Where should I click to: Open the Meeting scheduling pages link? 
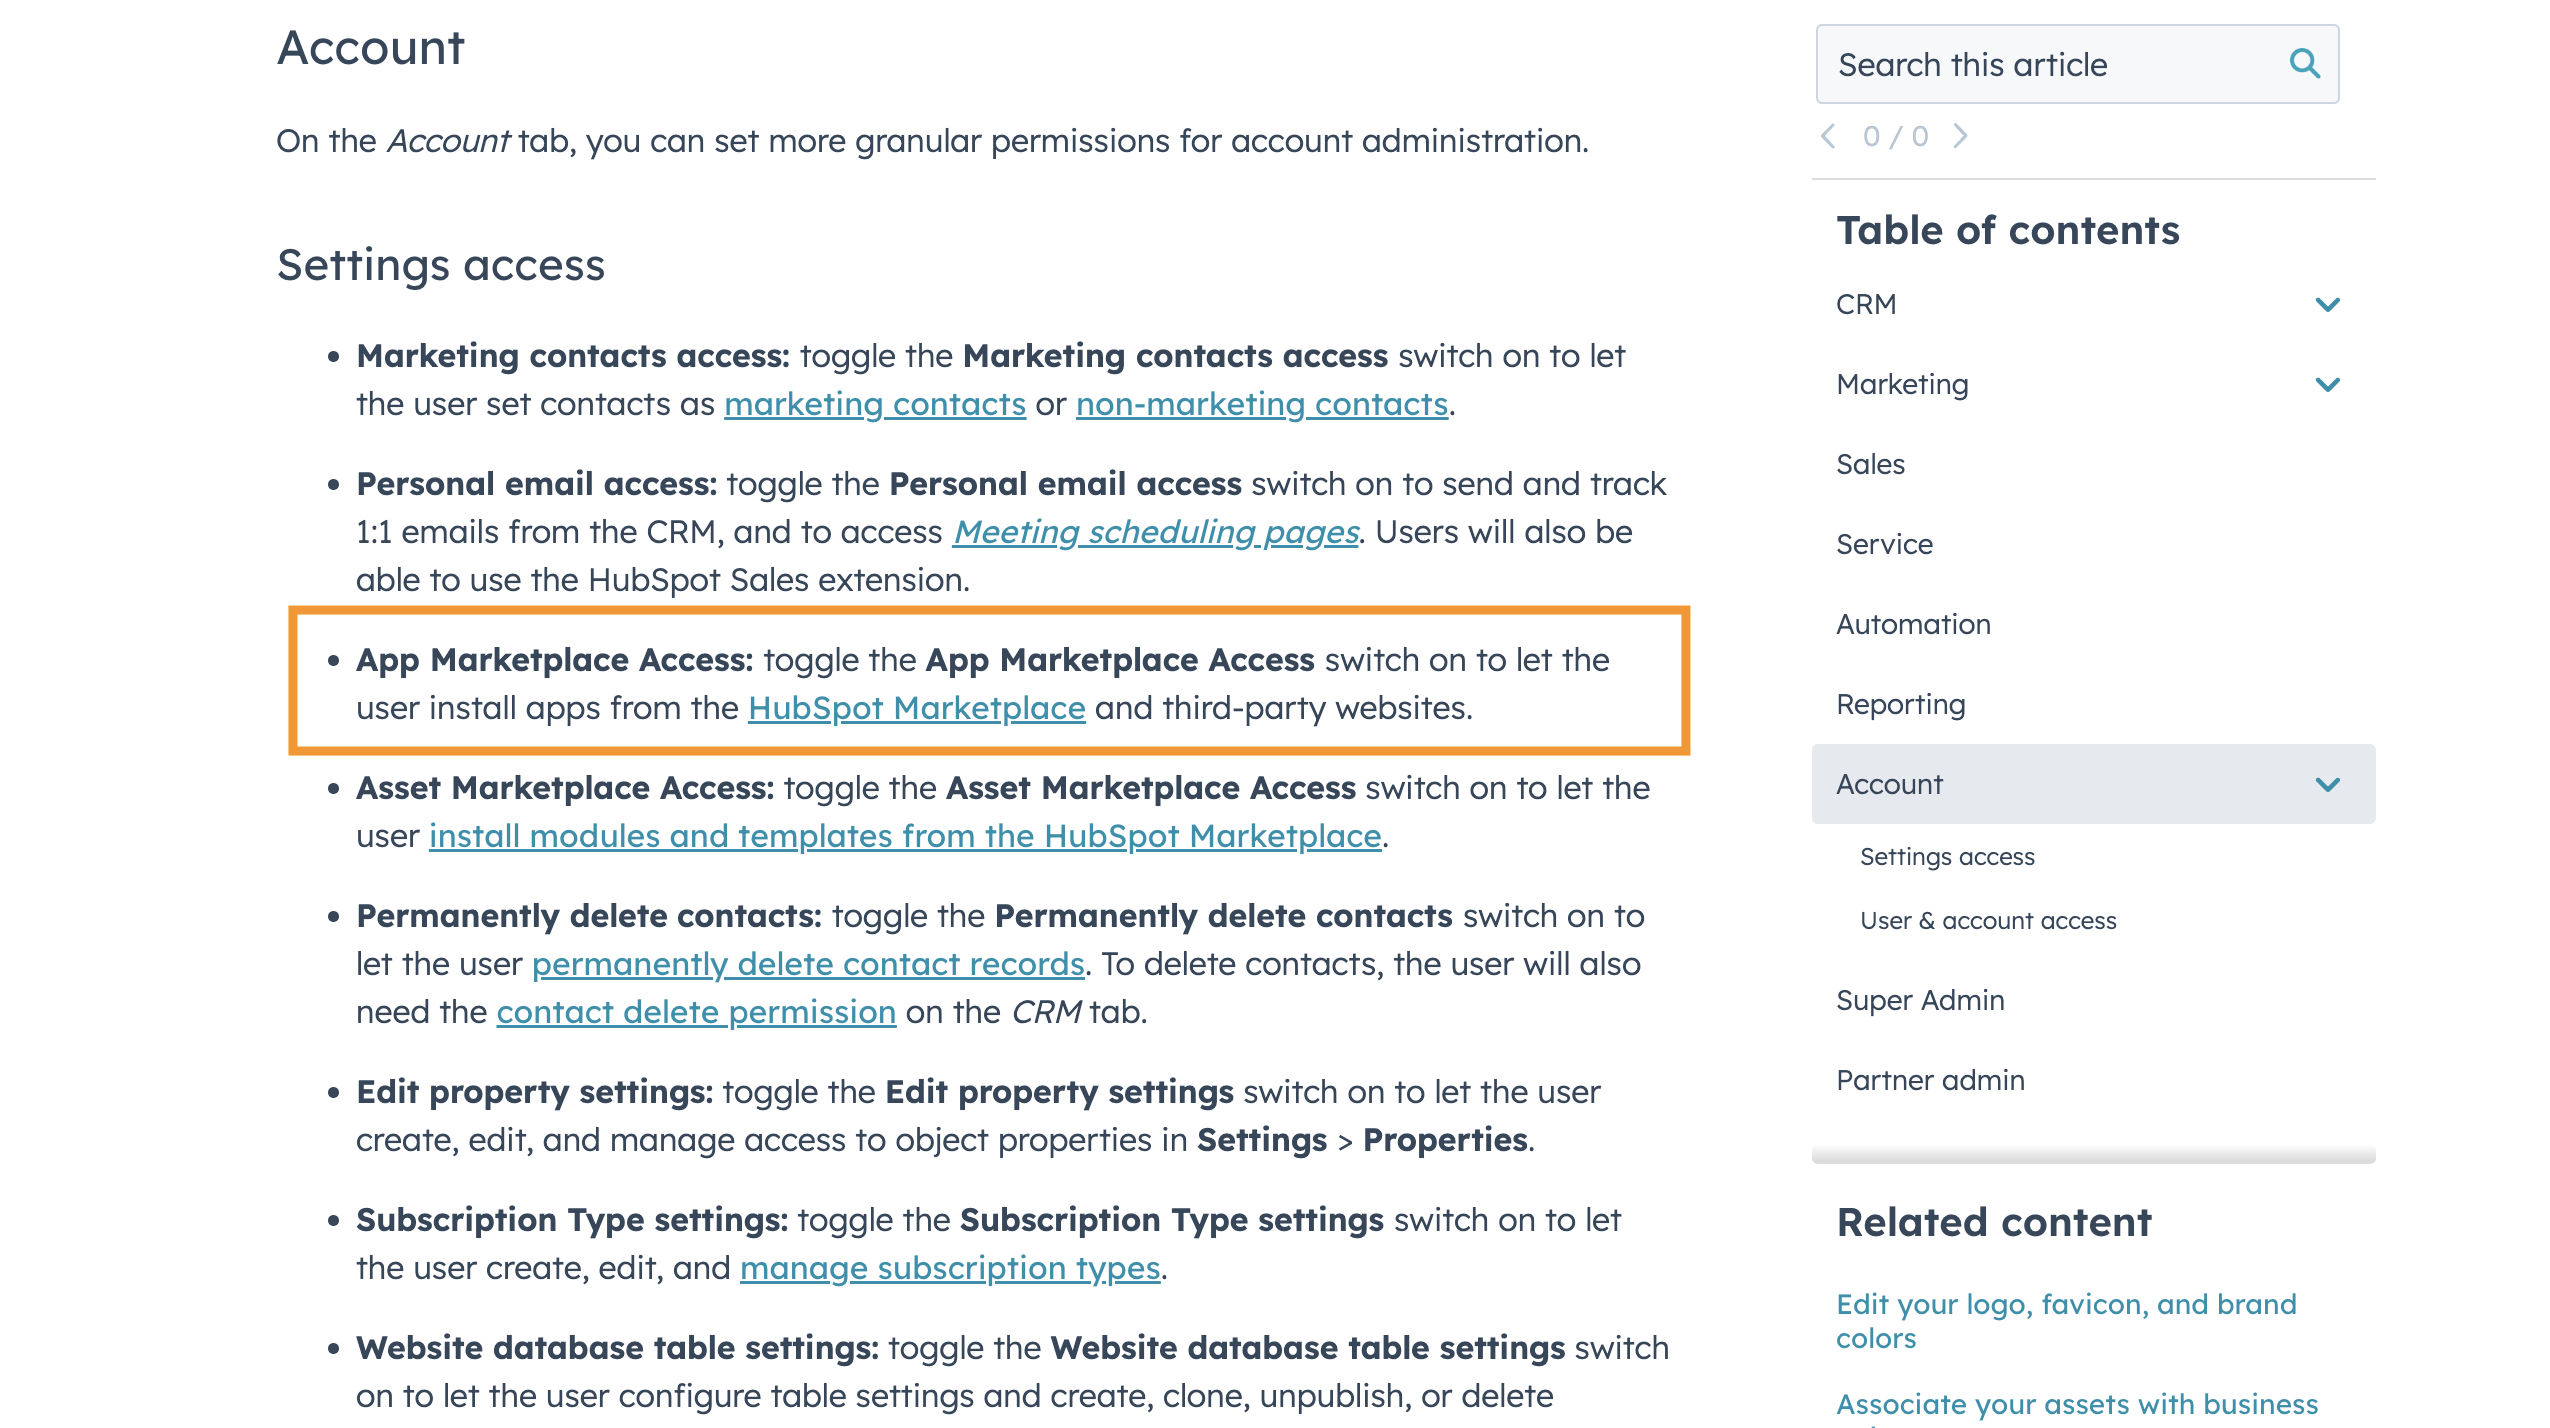coord(1155,532)
